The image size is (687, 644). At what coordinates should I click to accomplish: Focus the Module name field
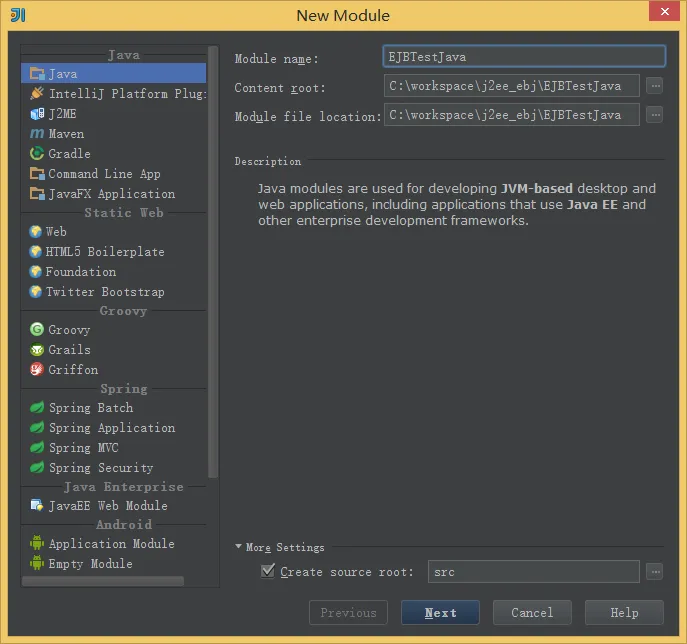(524, 57)
